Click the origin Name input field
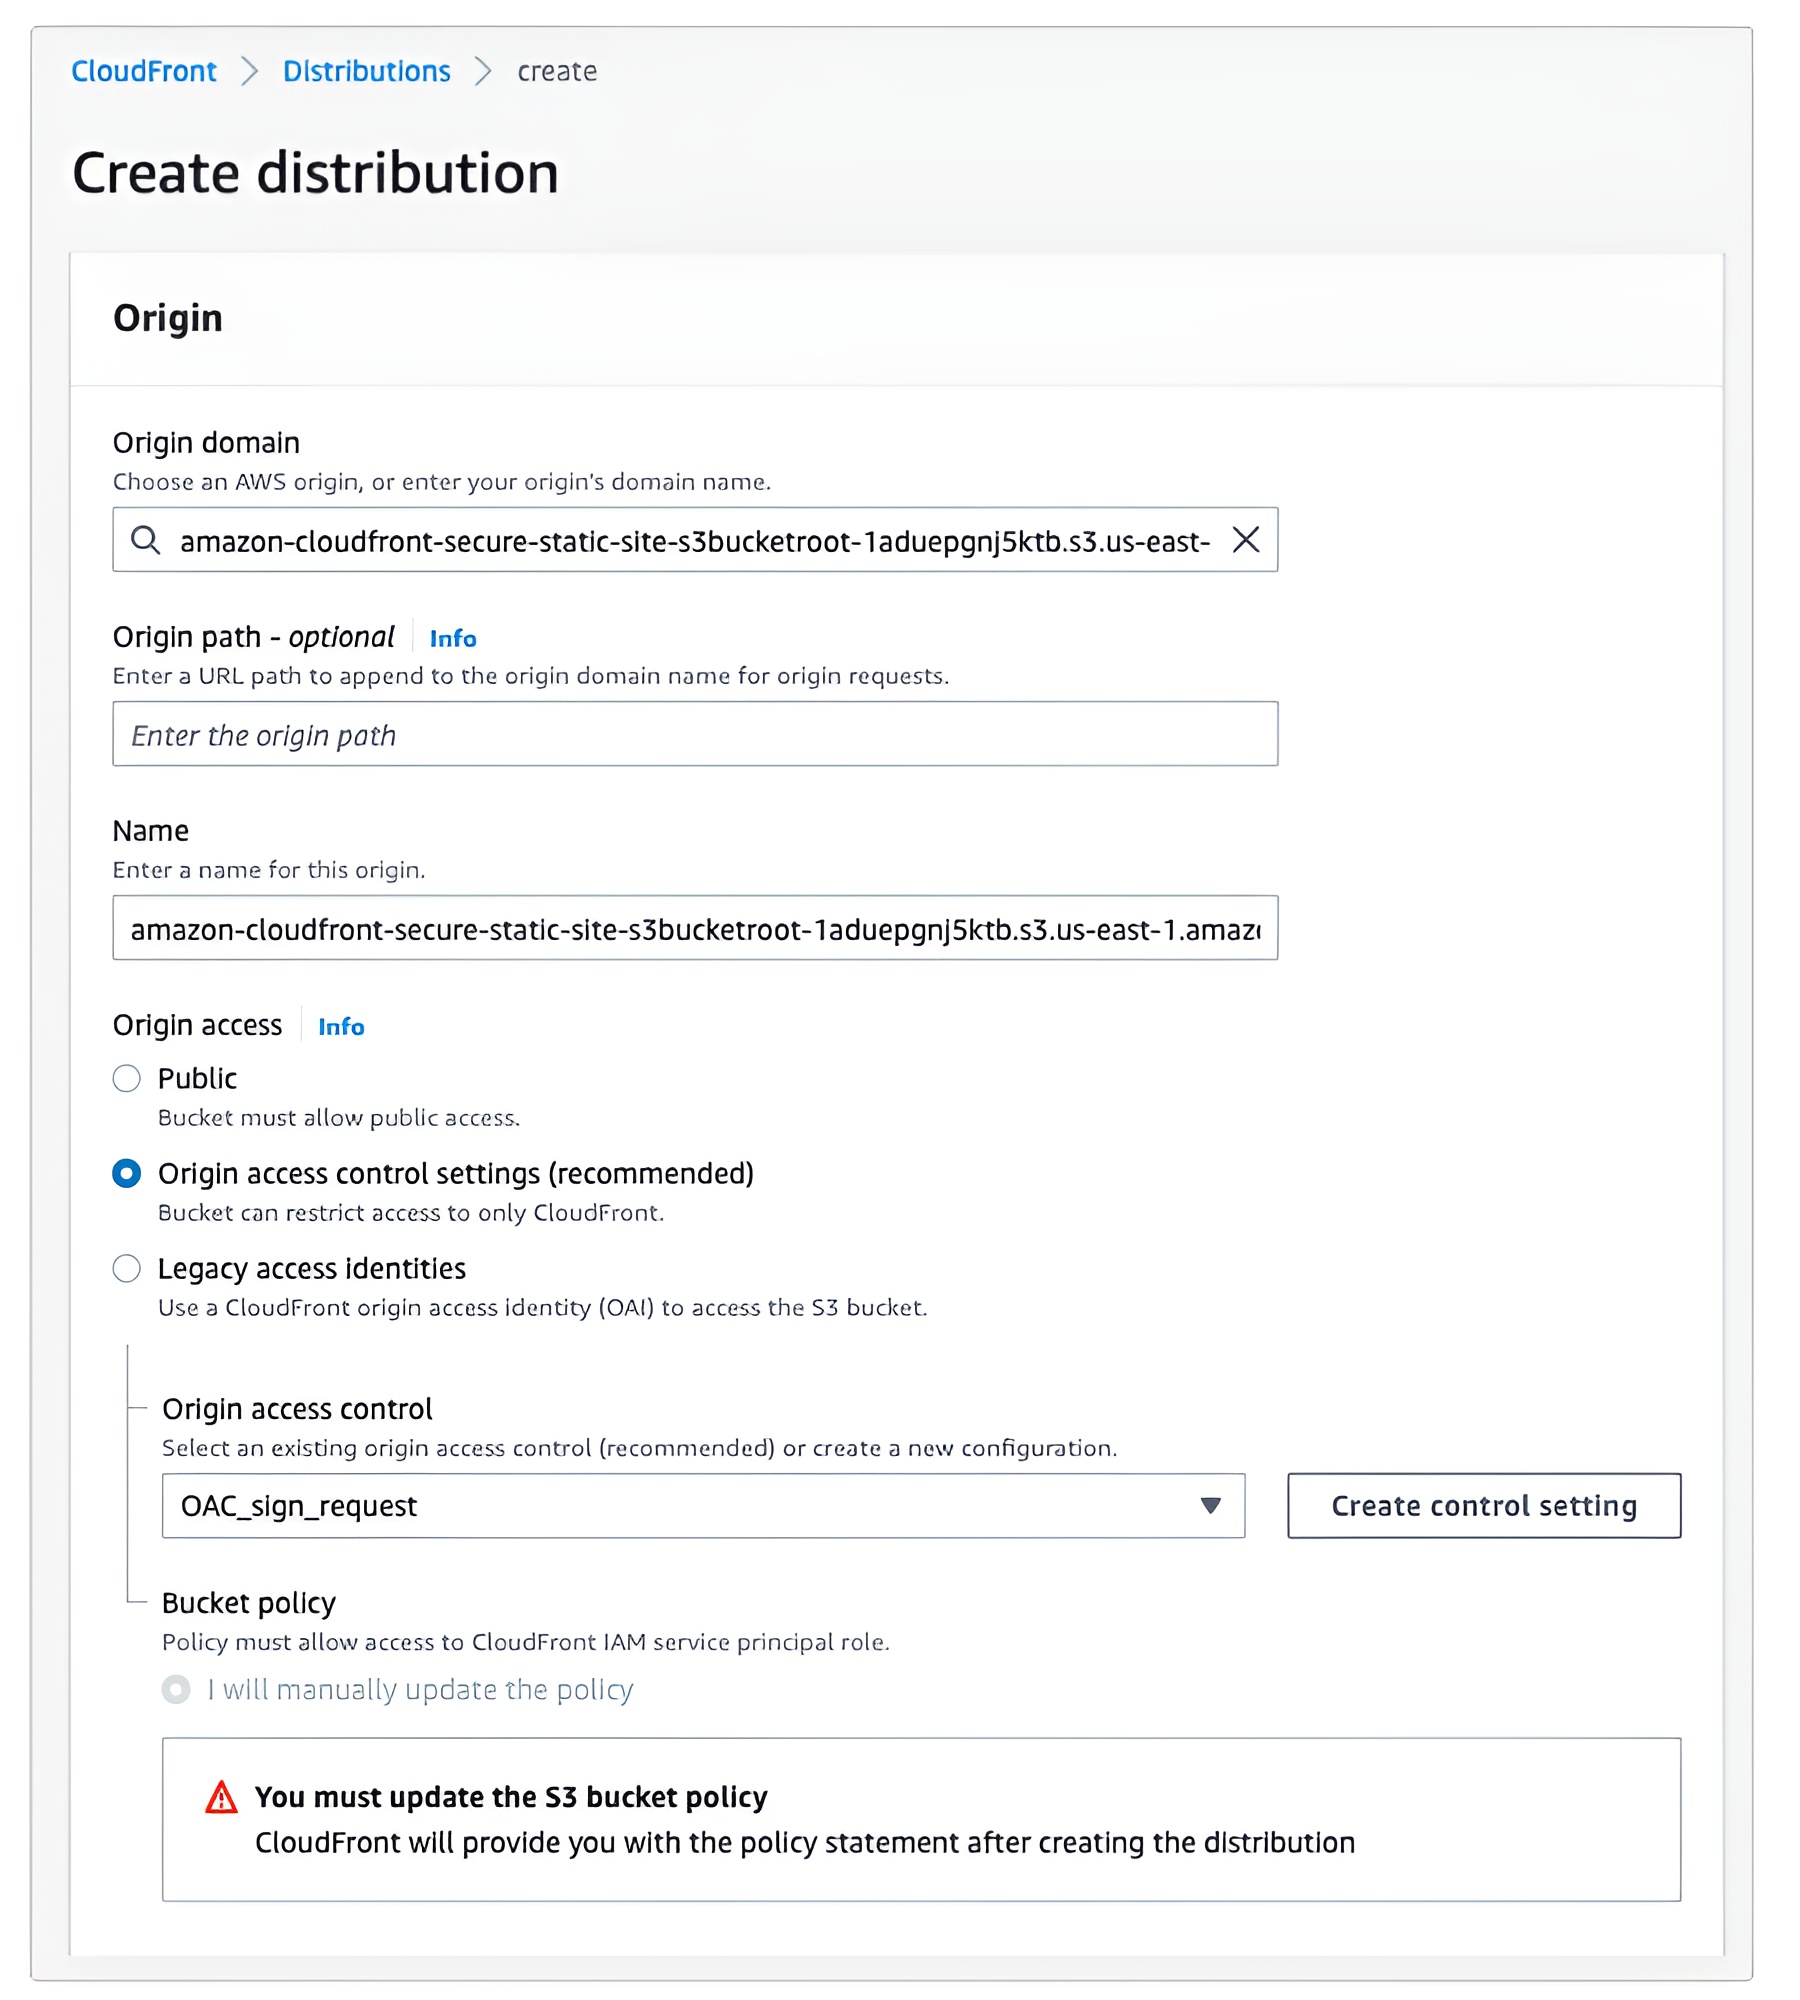The width and height of the screenshot is (1800, 2000). click(x=695, y=928)
